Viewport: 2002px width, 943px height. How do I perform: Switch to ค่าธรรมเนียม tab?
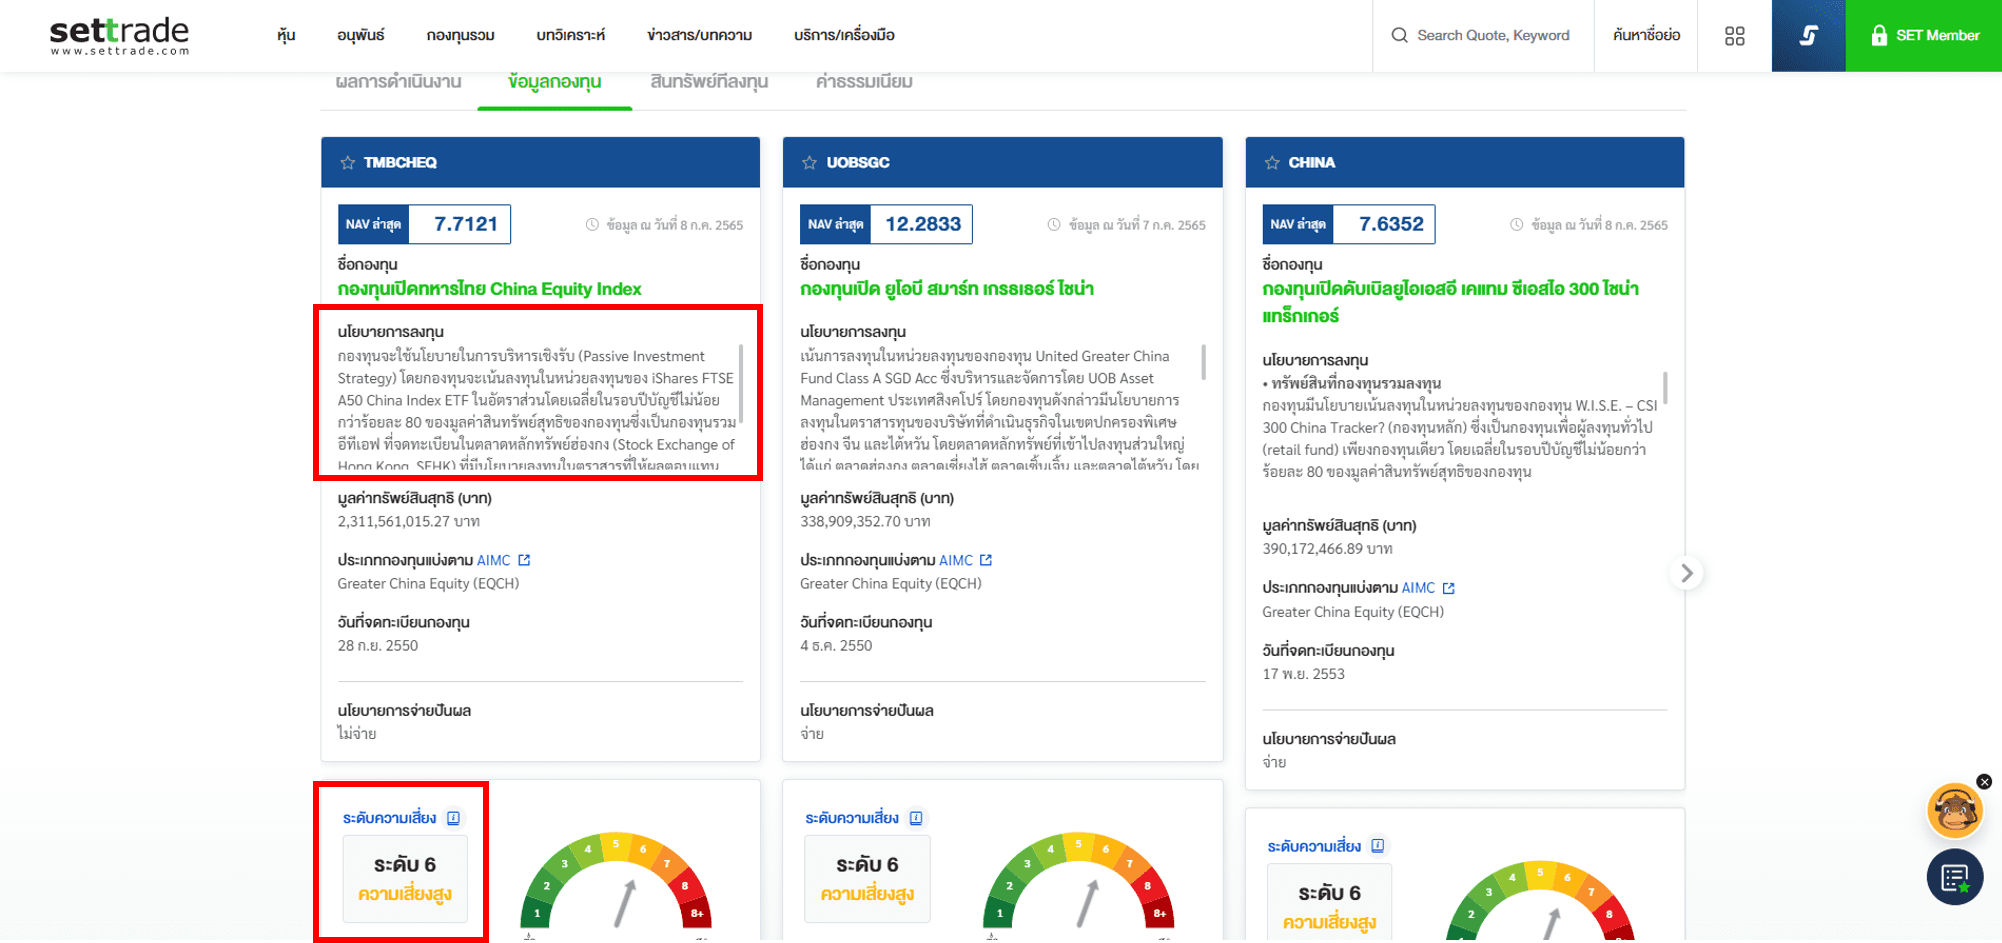point(863,82)
